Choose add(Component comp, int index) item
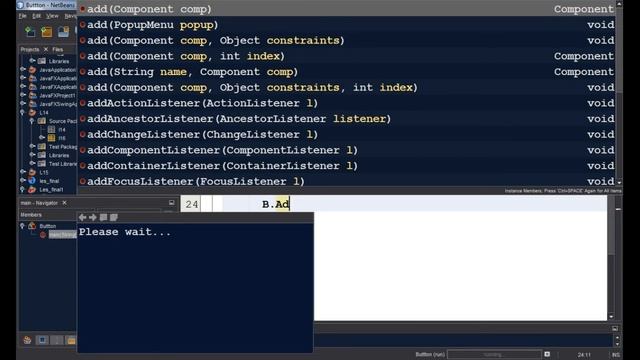 tap(347, 56)
